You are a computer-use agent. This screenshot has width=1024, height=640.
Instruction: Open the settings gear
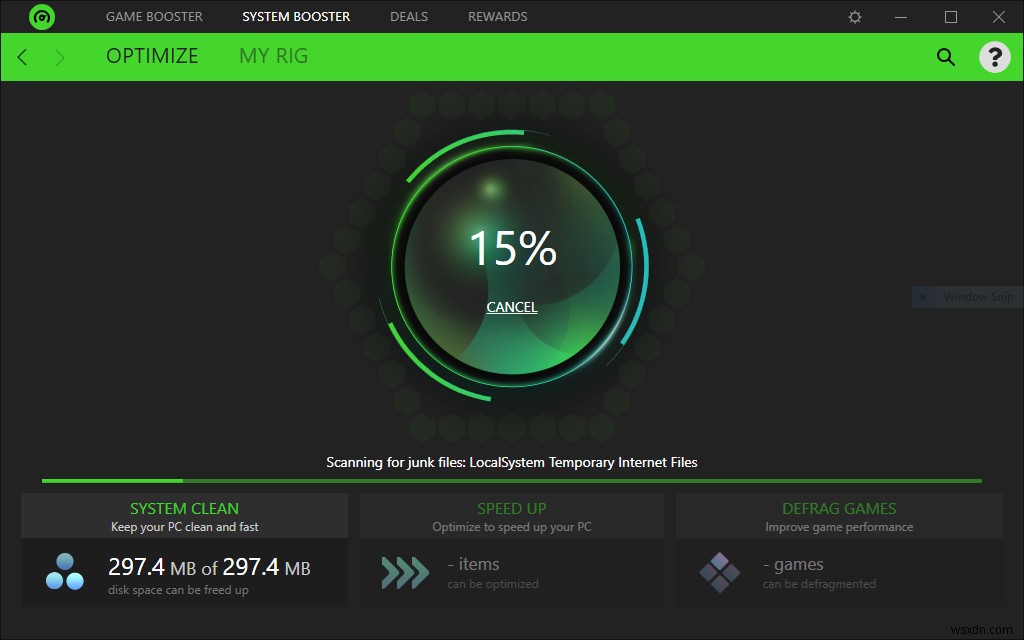[x=854, y=16]
